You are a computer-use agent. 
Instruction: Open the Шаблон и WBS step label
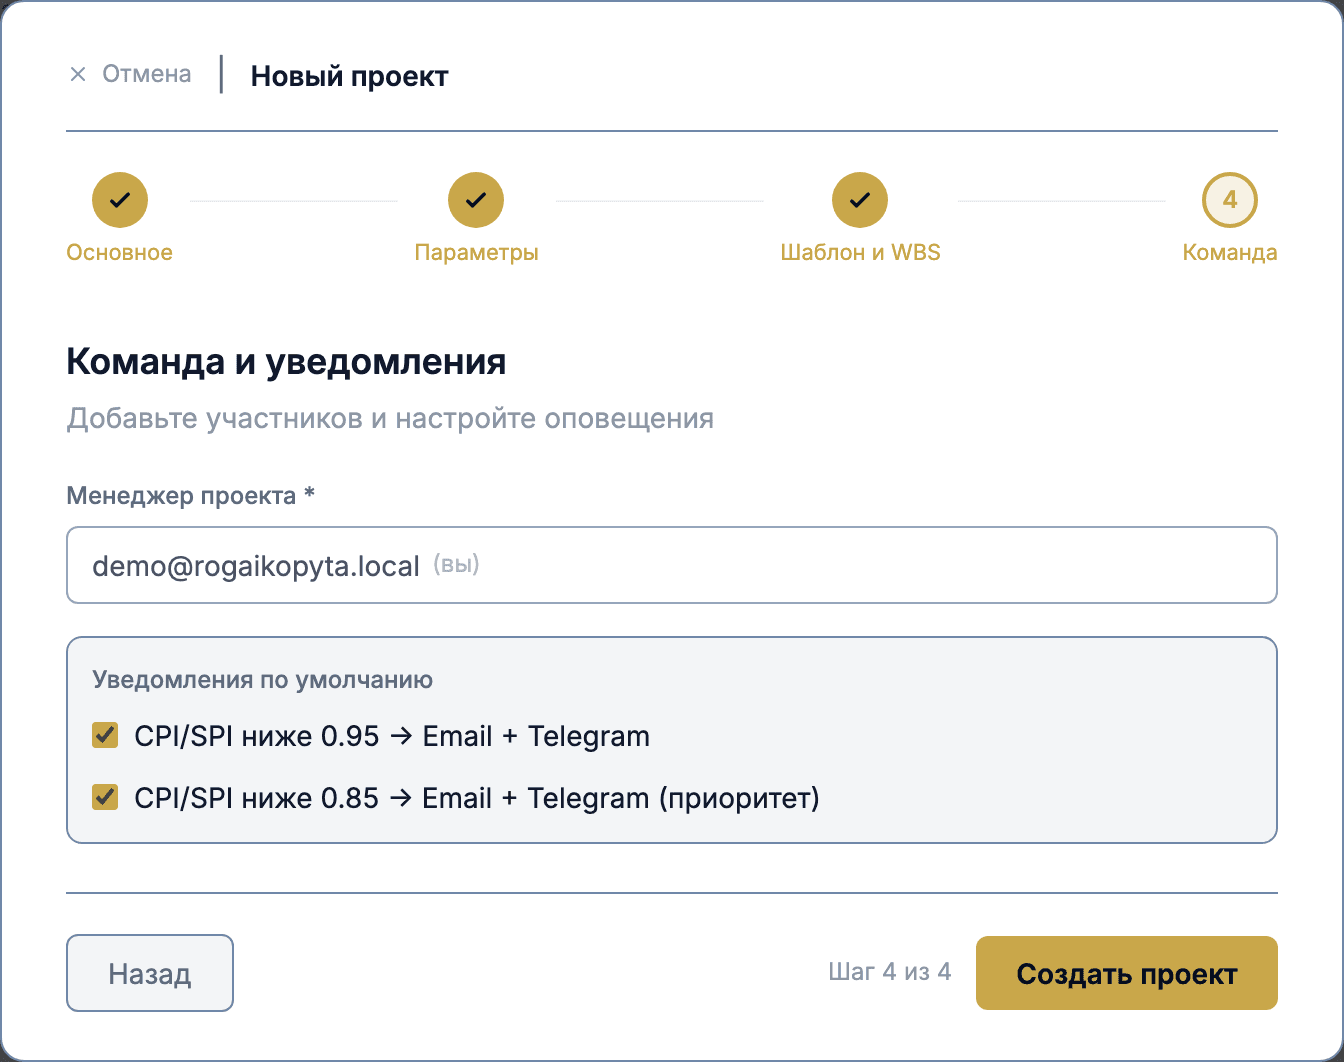[860, 252]
